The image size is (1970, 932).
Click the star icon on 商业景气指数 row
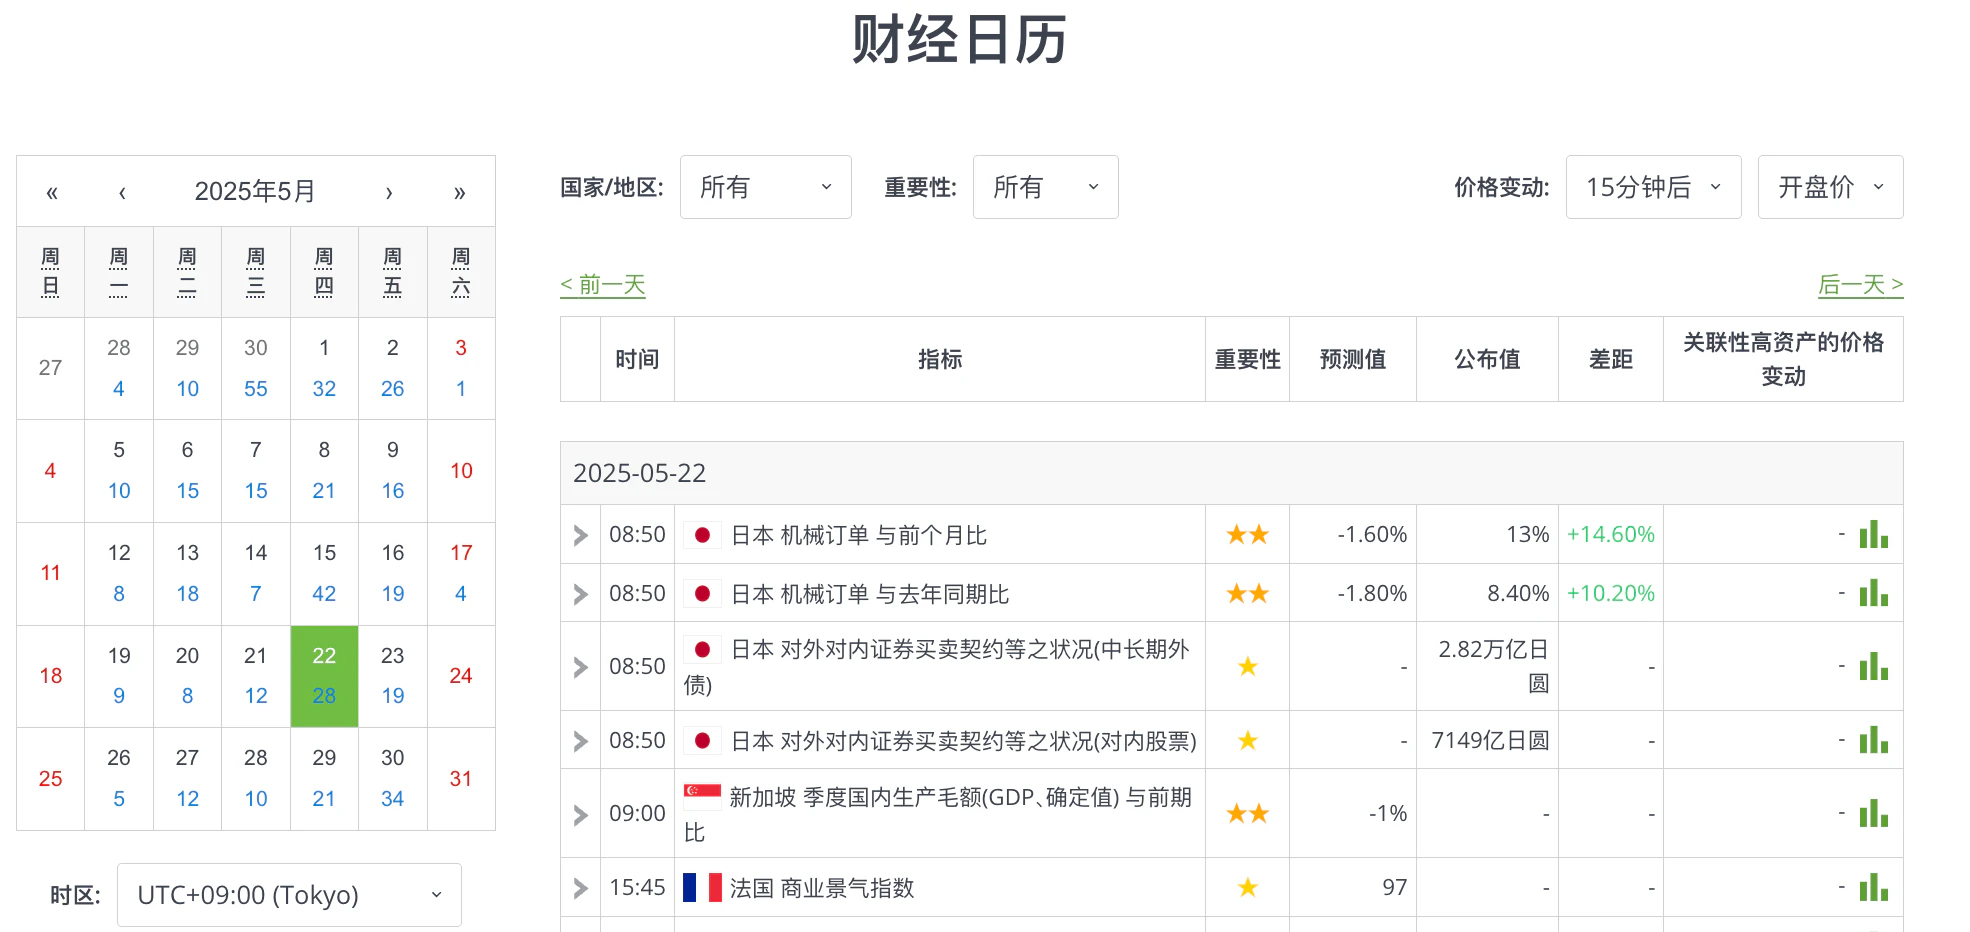click(x=1247, y=887)
